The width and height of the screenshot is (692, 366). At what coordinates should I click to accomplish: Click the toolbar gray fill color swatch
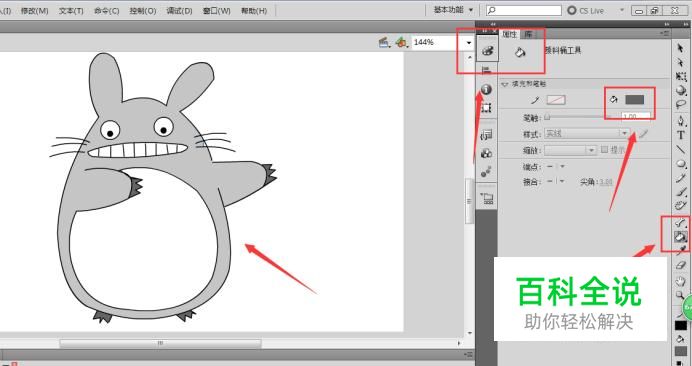pyautogui.click(x=681, y=352)
